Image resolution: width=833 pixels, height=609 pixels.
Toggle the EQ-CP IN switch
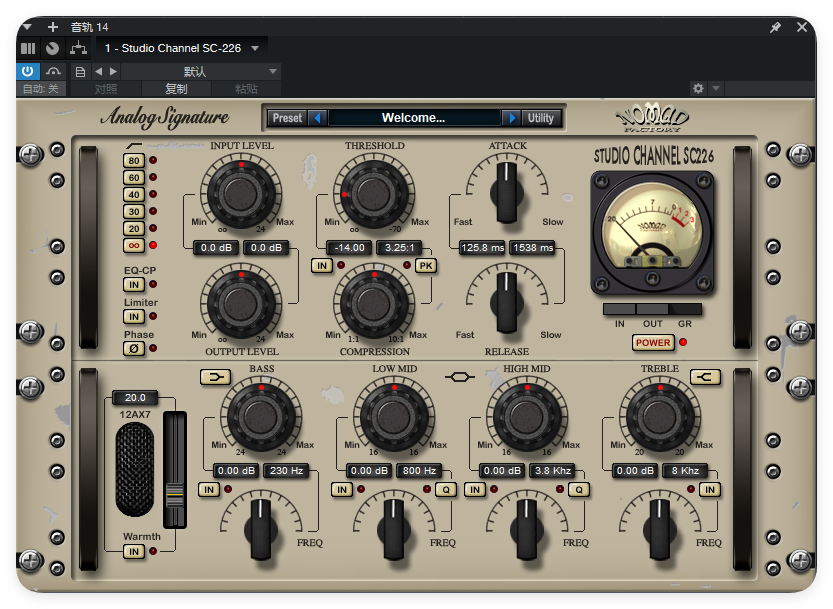[x=134, y=285]
